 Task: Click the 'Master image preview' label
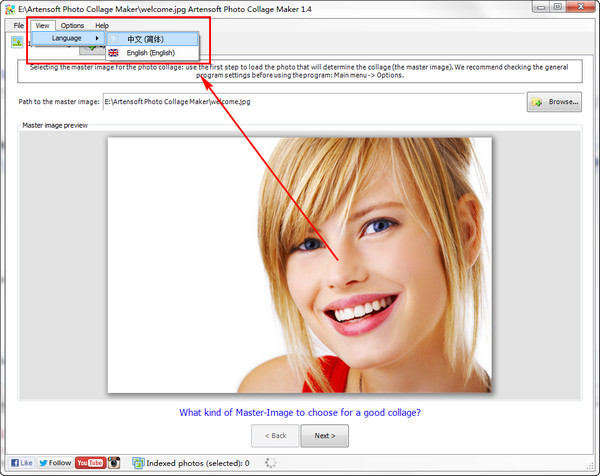point(55,125)
